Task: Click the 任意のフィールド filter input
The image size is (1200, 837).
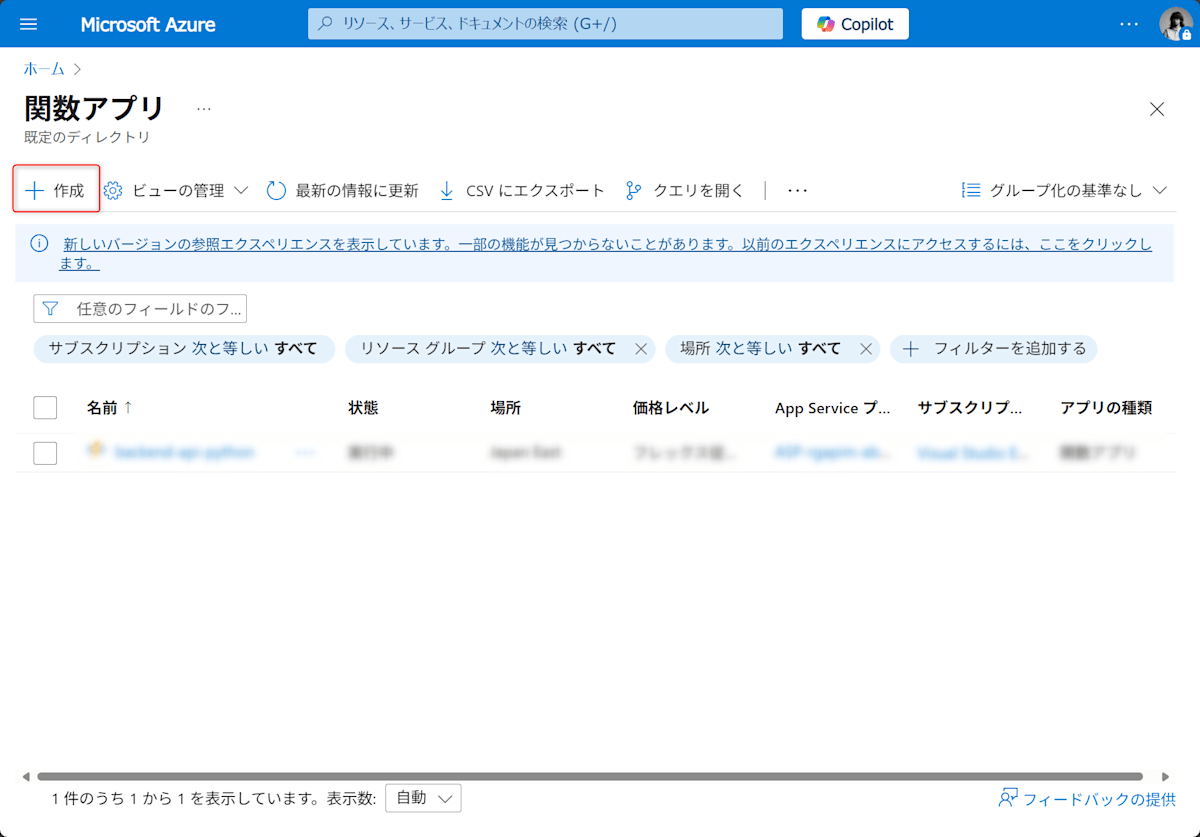Action: (x=140, y=309)
